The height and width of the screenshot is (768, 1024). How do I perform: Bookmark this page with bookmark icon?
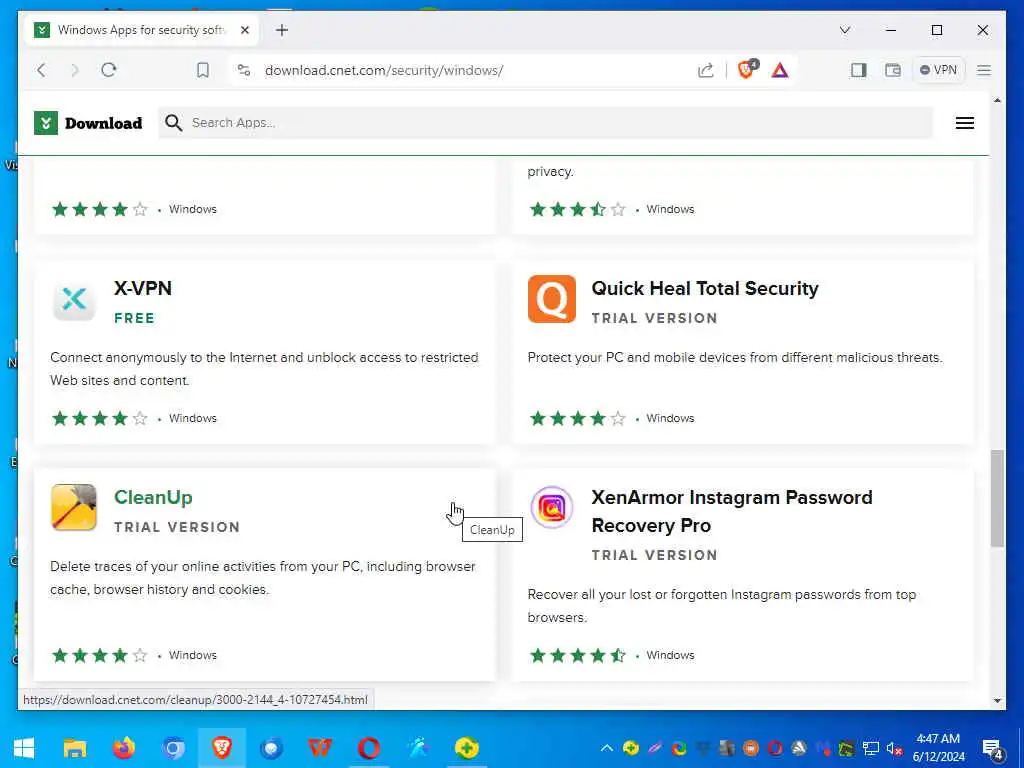click(x=203, y=70)
